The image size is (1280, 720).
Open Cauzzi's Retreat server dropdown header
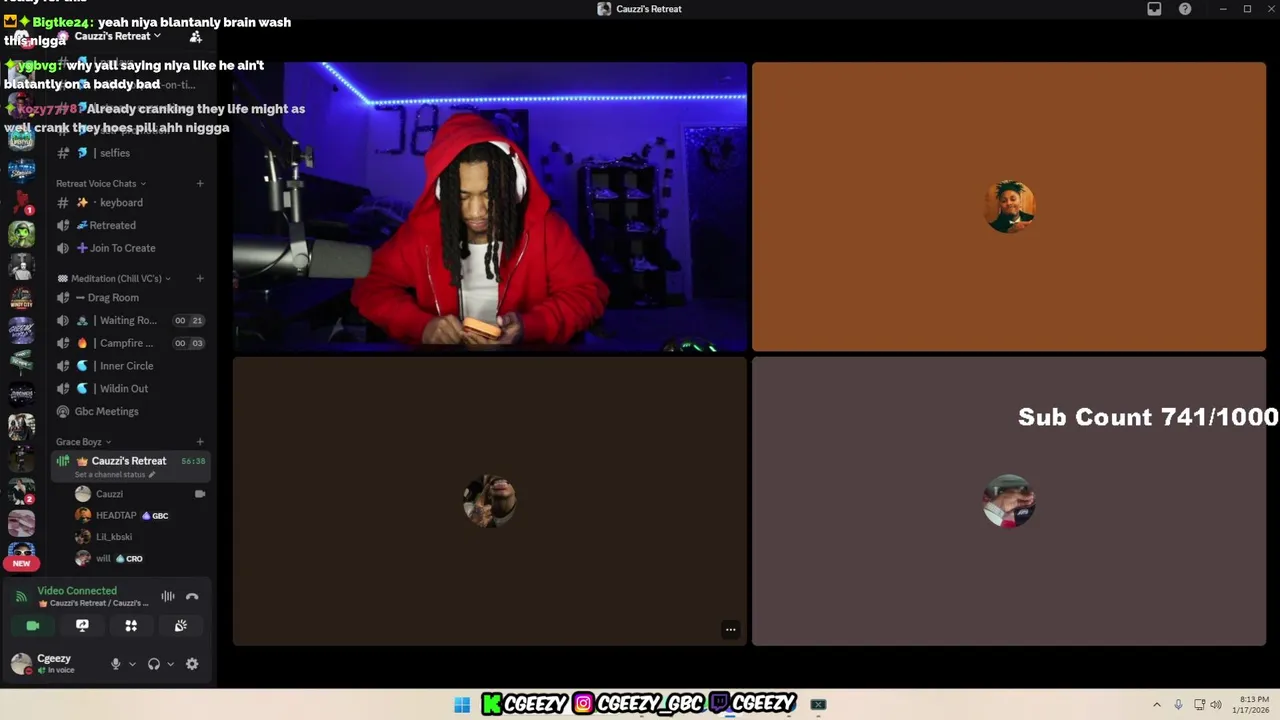pyautogui.click(x=118, y=36)
